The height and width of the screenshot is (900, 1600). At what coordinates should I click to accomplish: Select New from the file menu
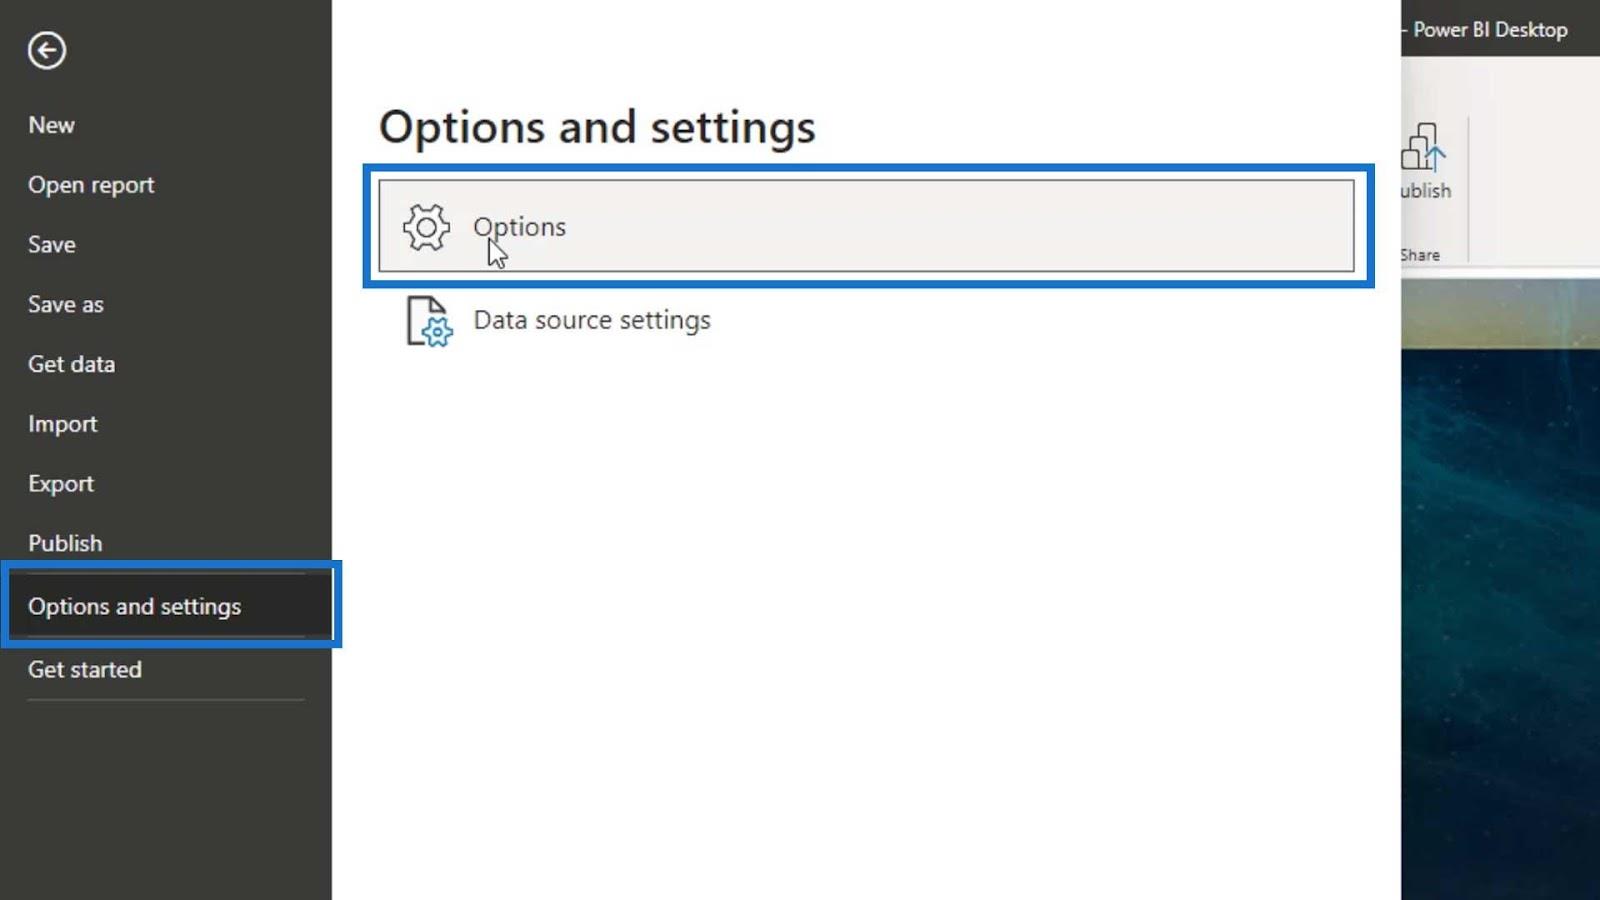pos(51,125)
